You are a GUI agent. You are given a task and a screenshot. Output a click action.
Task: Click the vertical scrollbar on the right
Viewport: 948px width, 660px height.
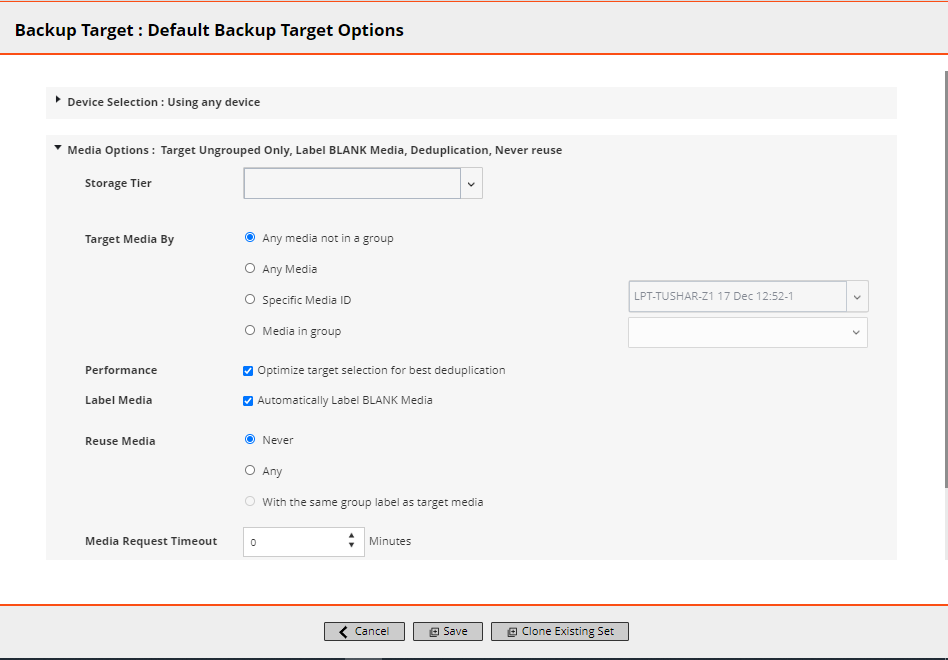tap(945, 300)
